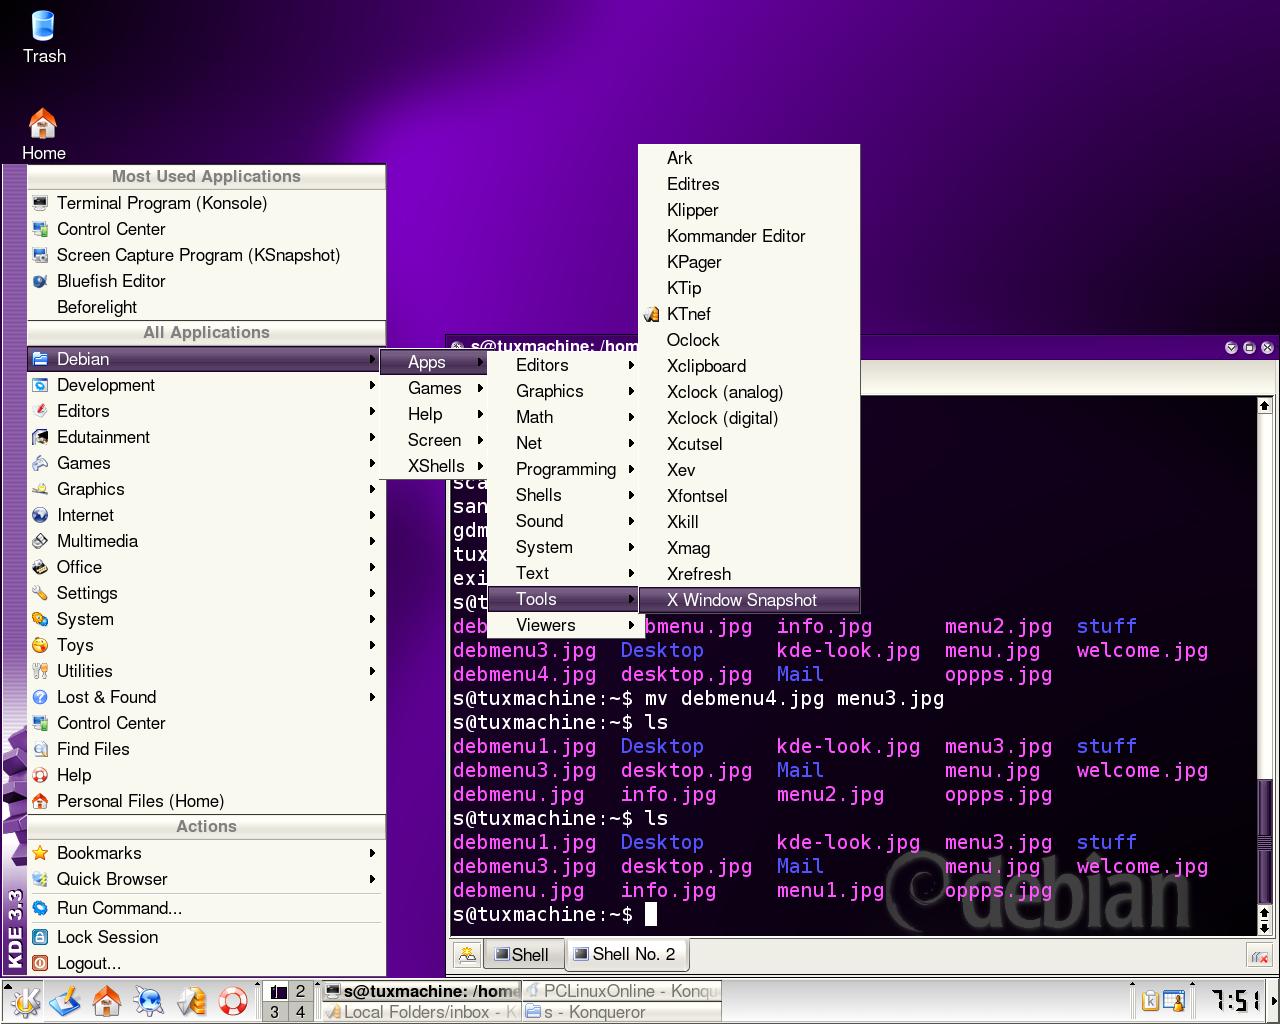1280x1024 pixels.
Task: Expand the Development submenu
Action: tap(206, 385)
